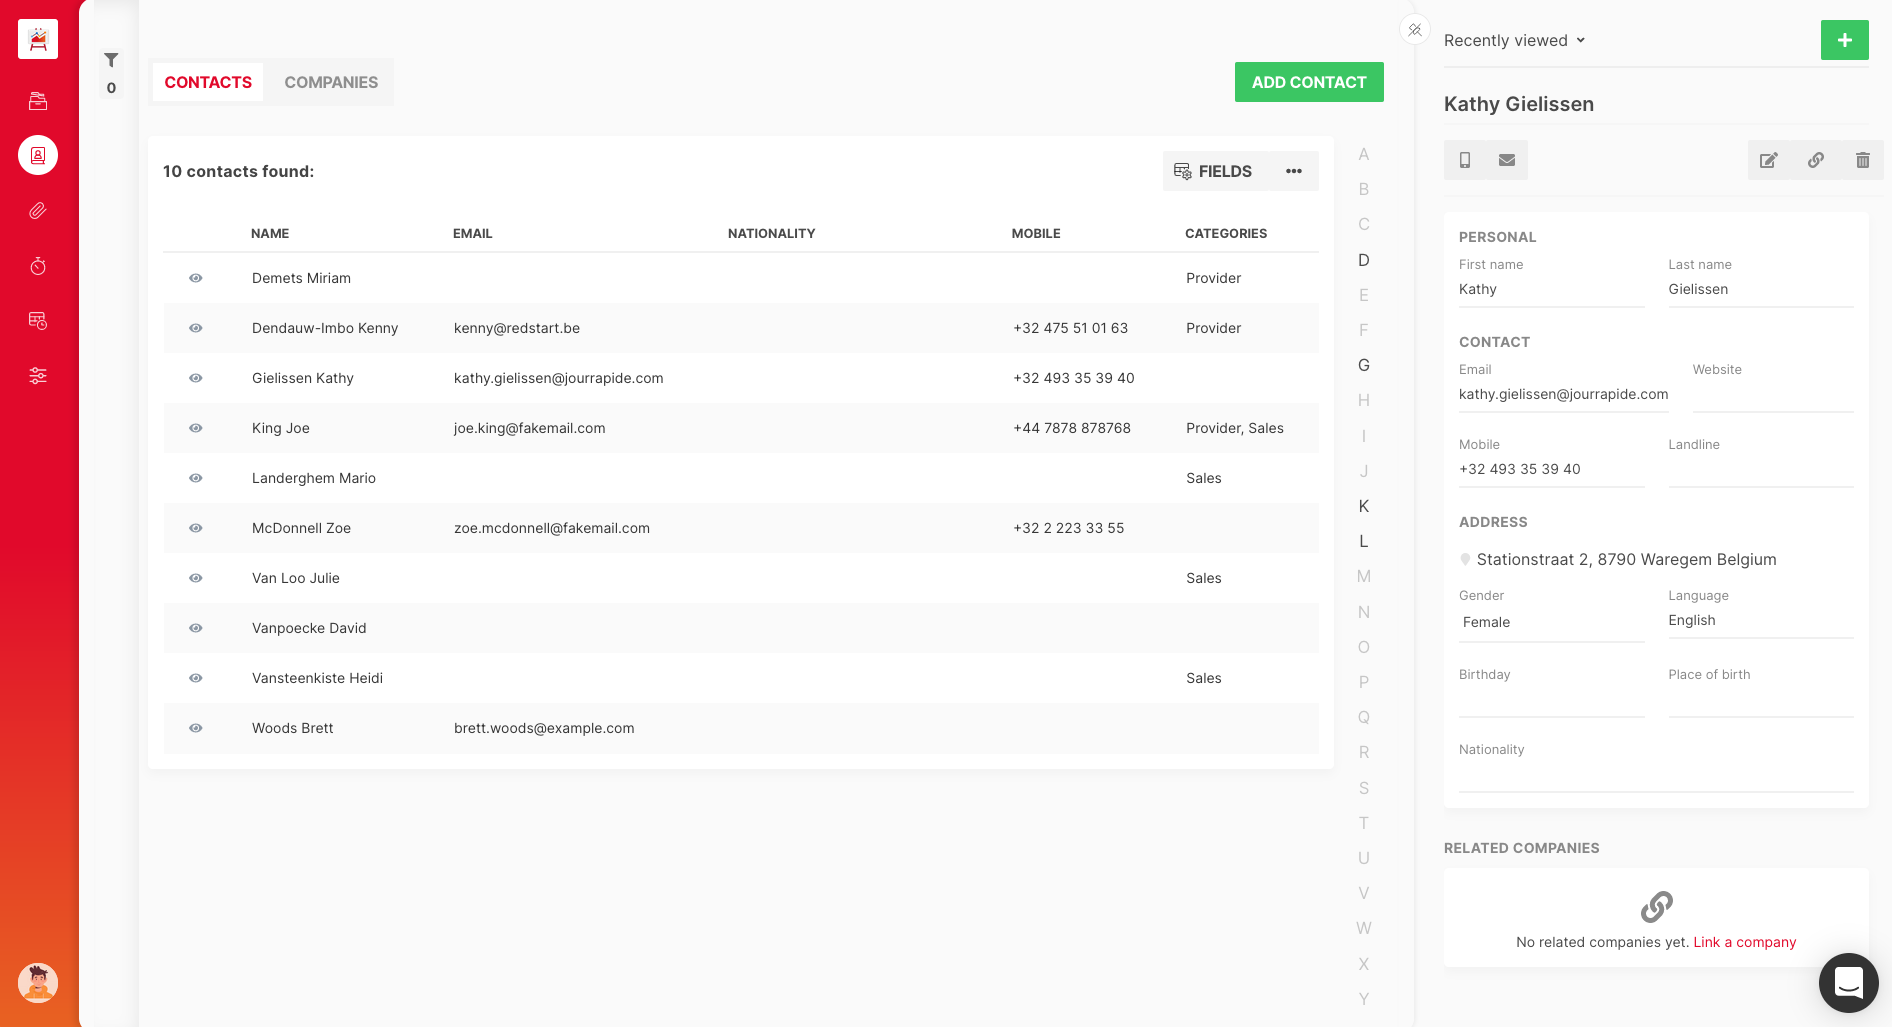Open settings sliders icon in sidebar
Image resolution: width=1892 pixels, height=1027 pixels.
(x=38, y=376)
